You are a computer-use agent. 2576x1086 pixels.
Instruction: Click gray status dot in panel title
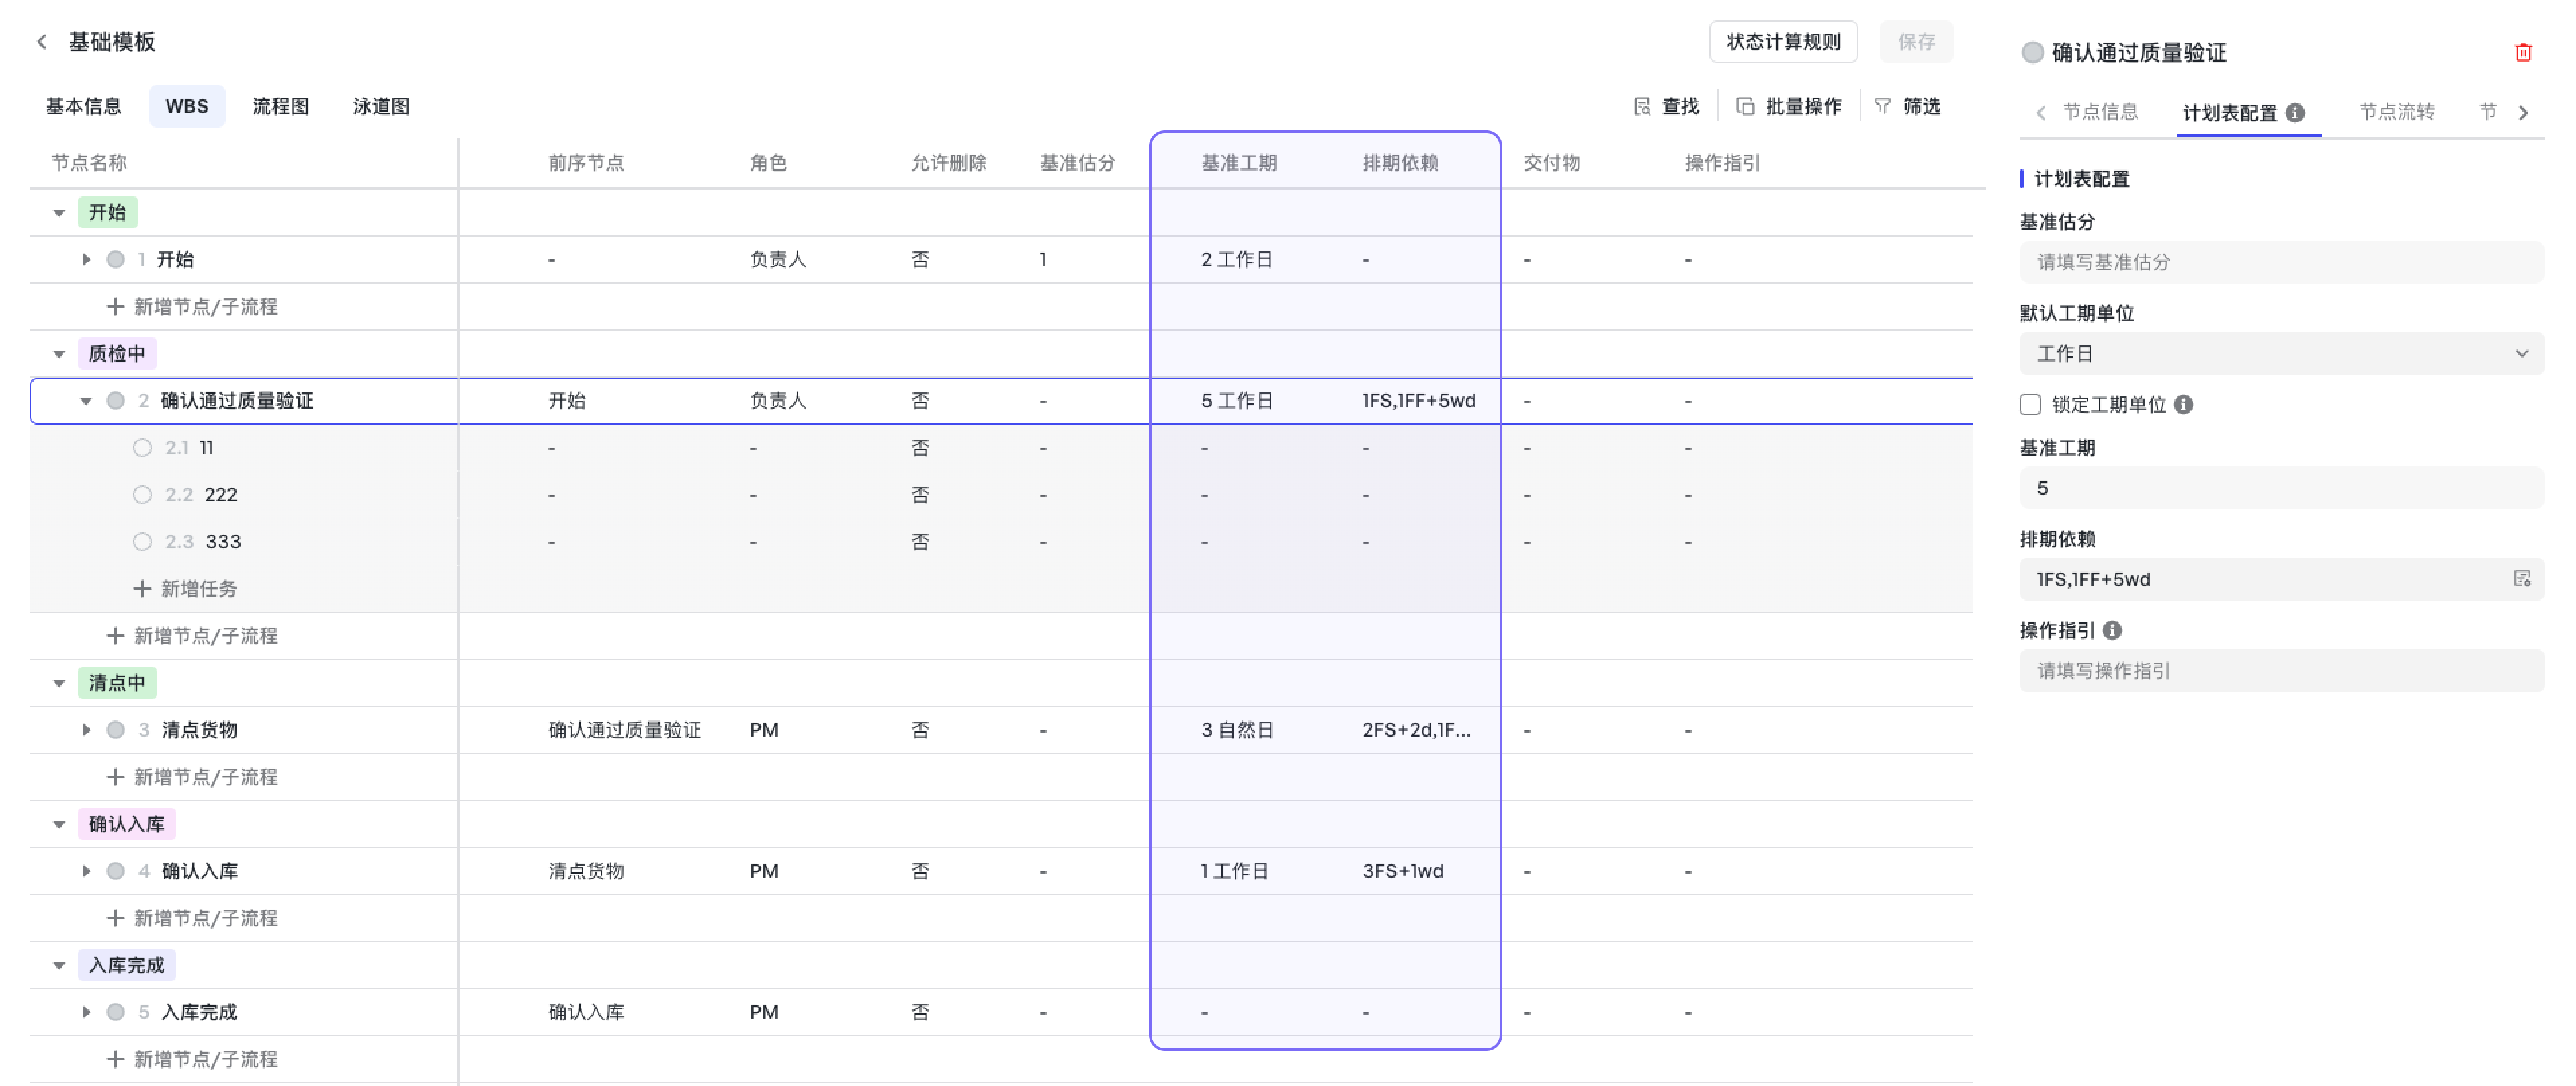[2032, 53]
